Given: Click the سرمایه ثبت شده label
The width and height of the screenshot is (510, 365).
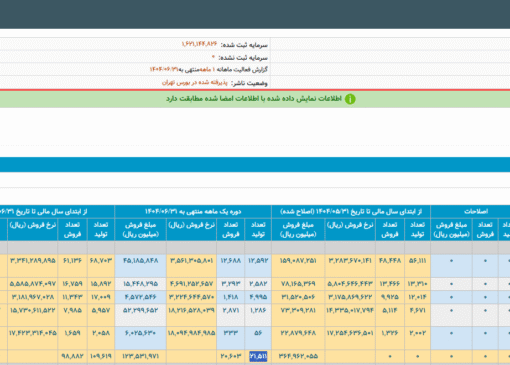Looking at the screenshot, I should tap(244, 45).
